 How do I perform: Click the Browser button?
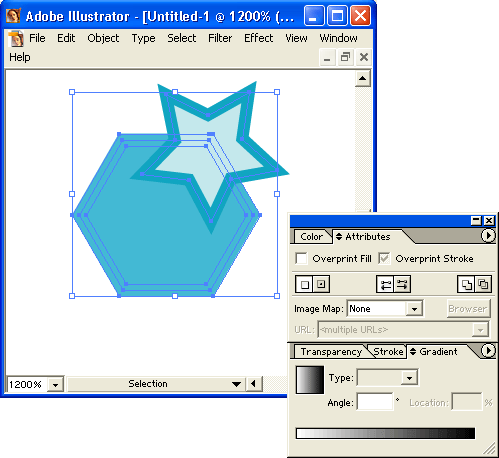[x=468, y=309]
